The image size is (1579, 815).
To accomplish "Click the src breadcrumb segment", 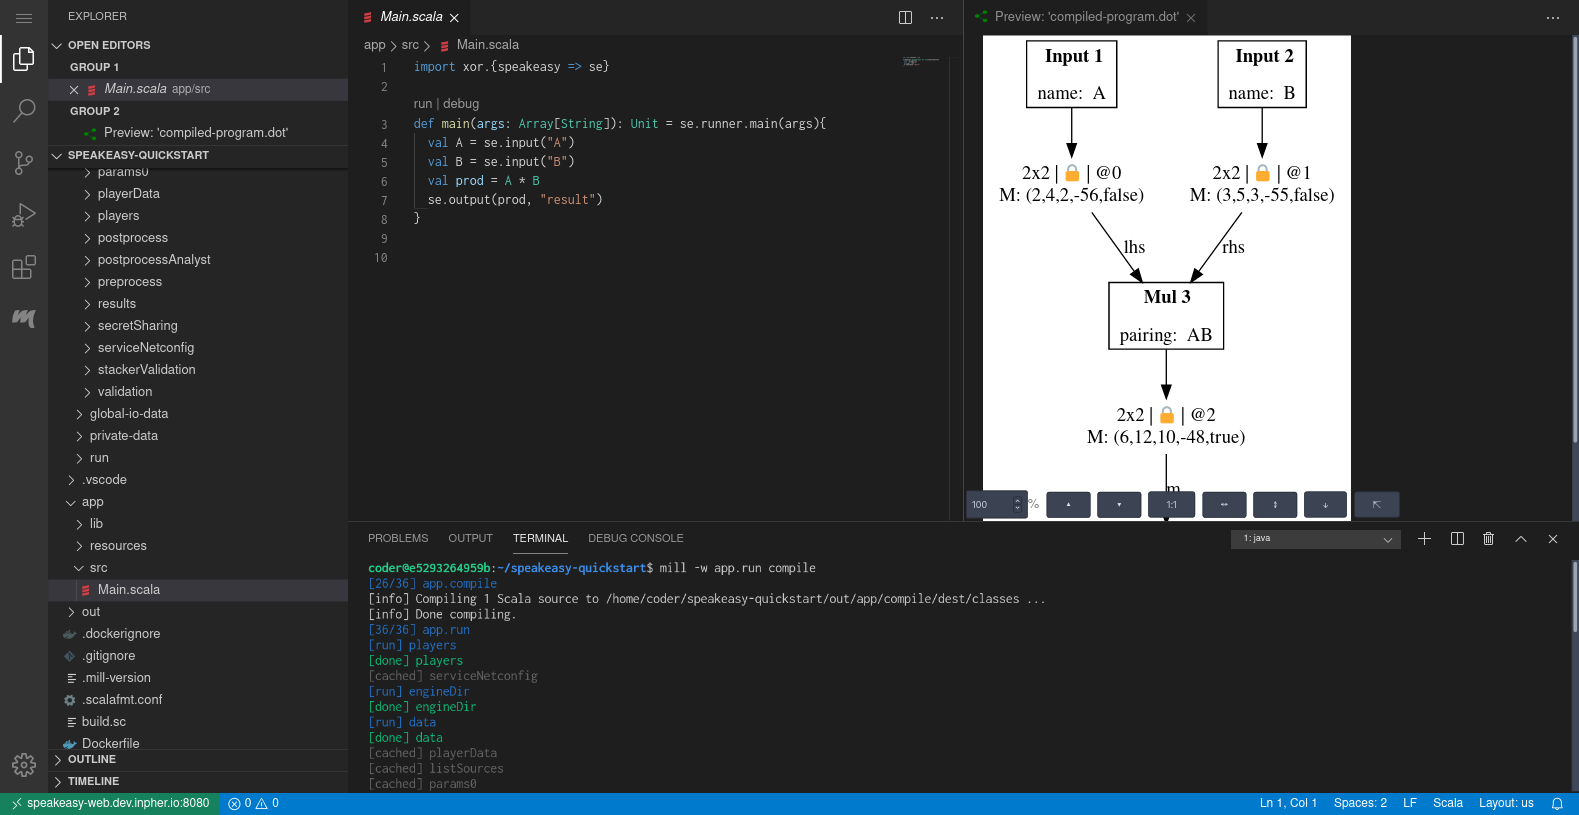I will pyautogui.click(x=410, y=45).
